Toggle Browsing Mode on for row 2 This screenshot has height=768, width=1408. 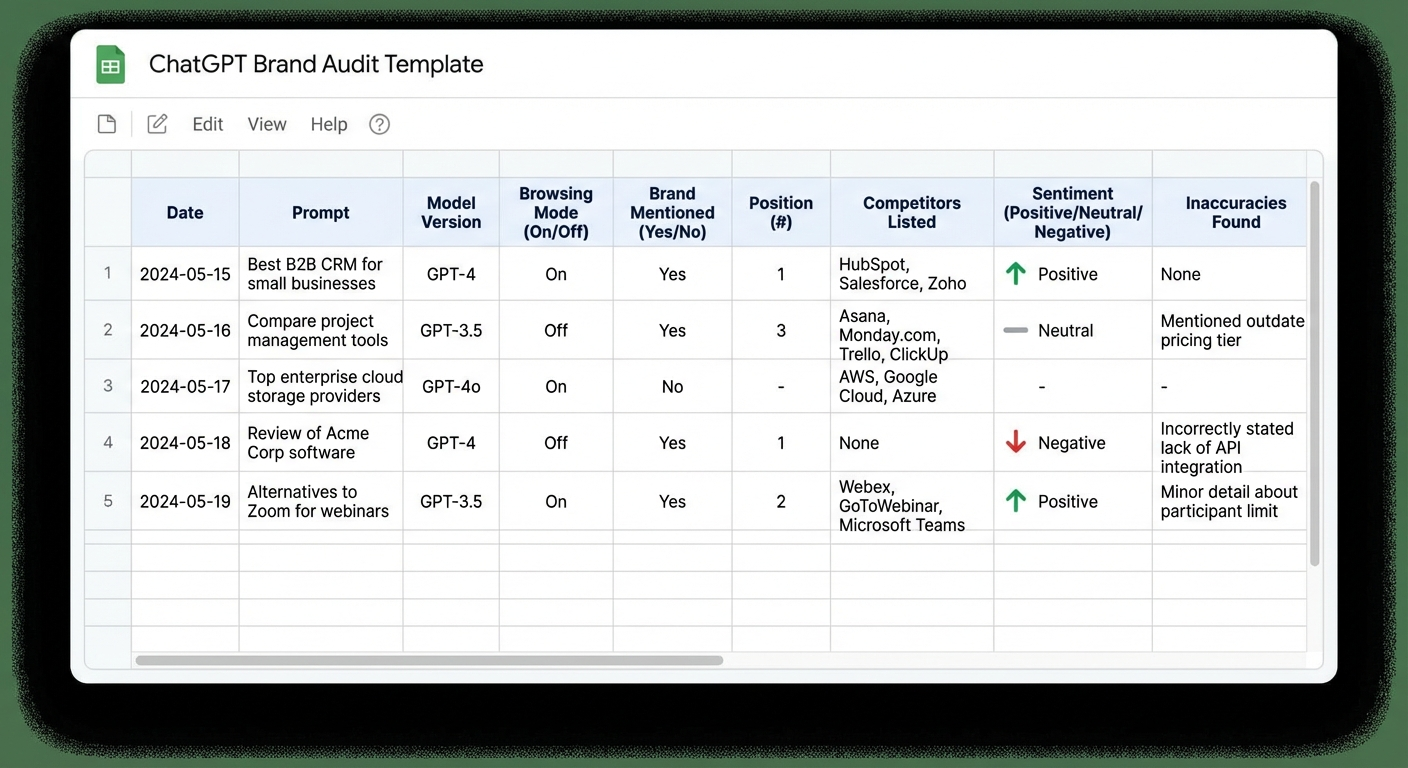pyautogui.click(x=555, y=330)
